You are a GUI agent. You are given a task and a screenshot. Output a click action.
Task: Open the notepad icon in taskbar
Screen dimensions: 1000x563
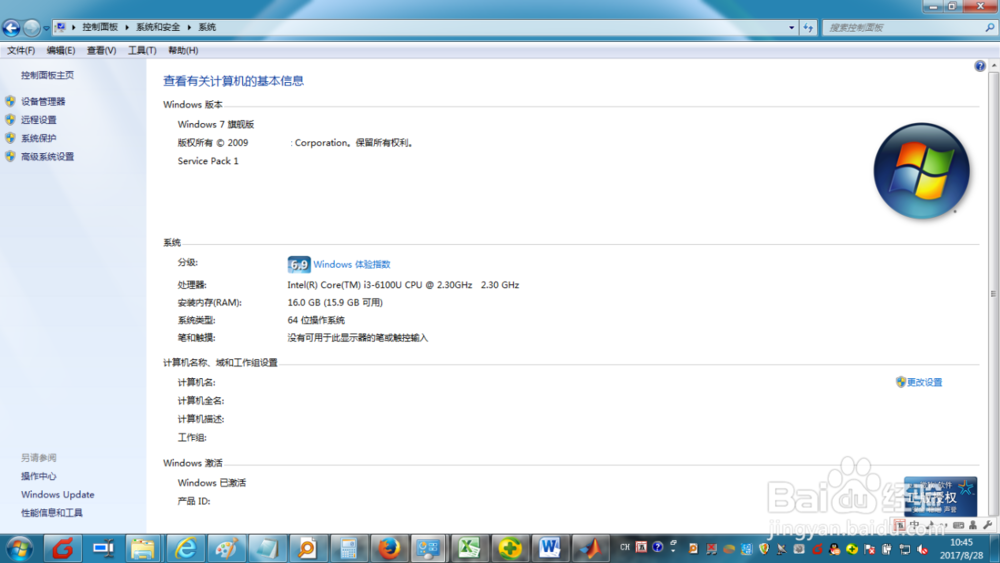[267, 548]
